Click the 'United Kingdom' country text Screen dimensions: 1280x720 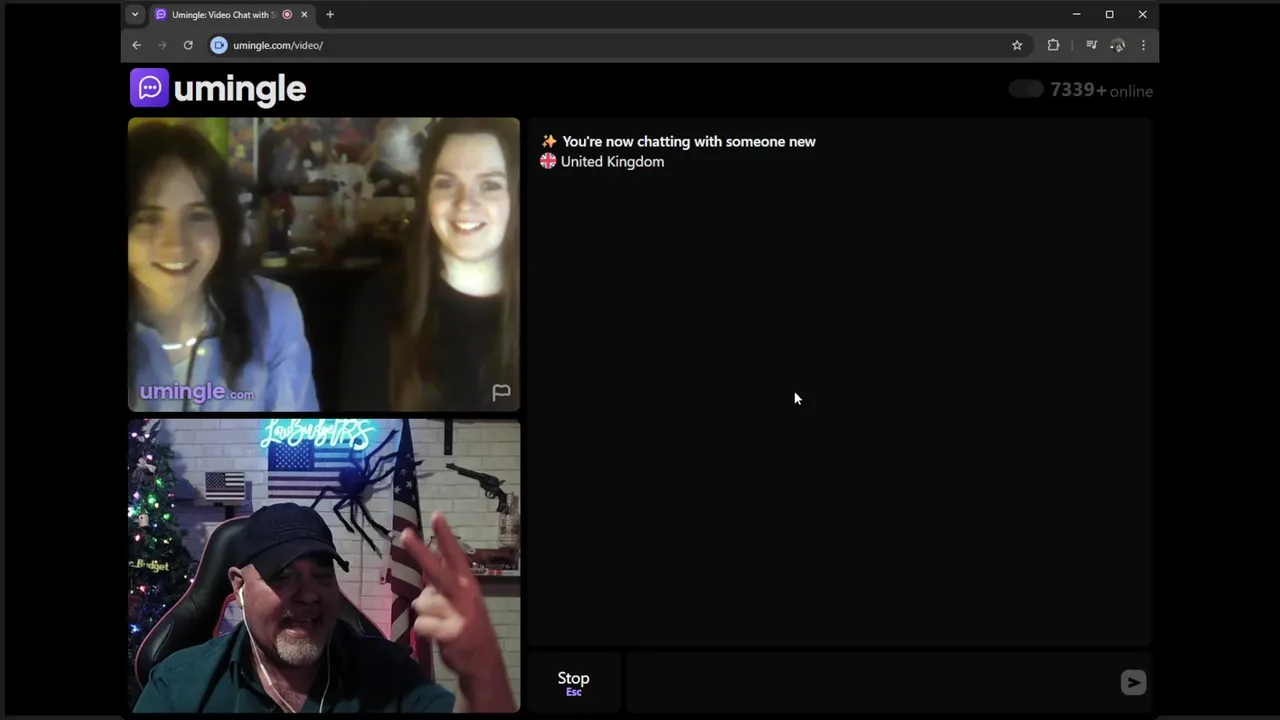click(612, 162)
